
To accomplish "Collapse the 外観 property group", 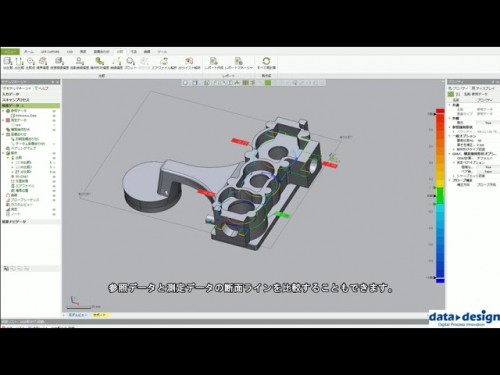I will 449,118.
